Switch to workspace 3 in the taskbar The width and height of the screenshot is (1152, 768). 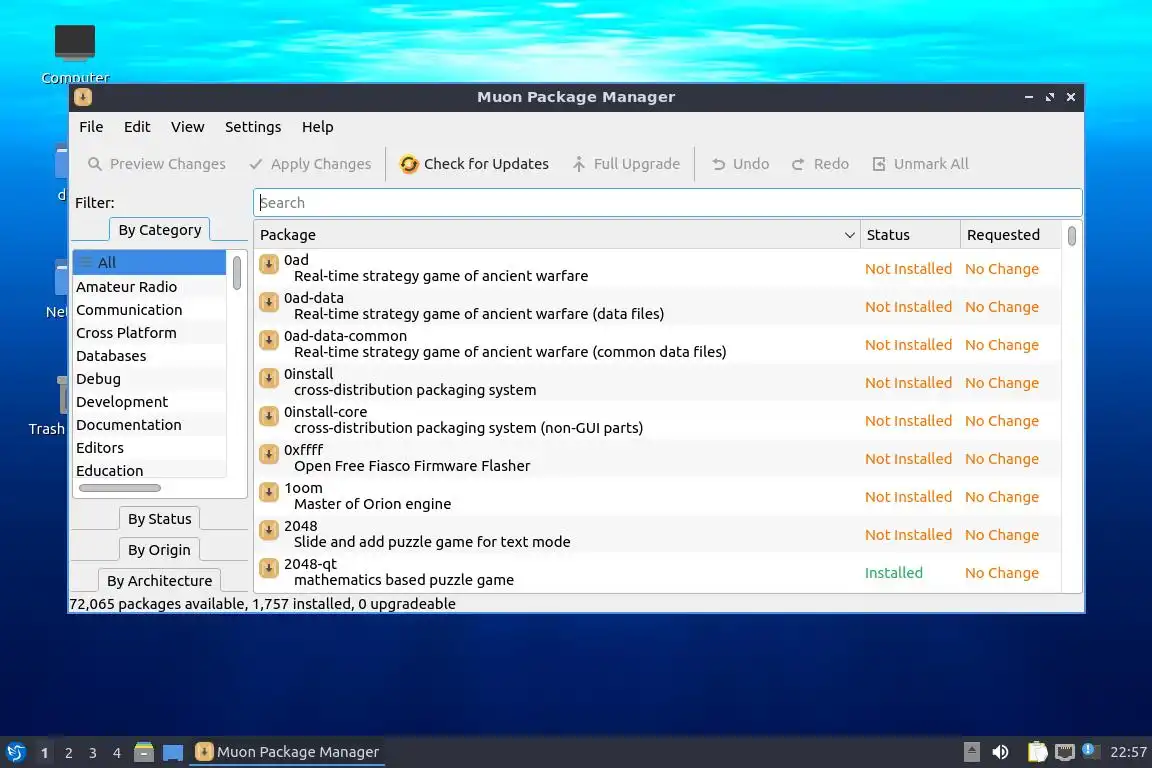(93, 753)
